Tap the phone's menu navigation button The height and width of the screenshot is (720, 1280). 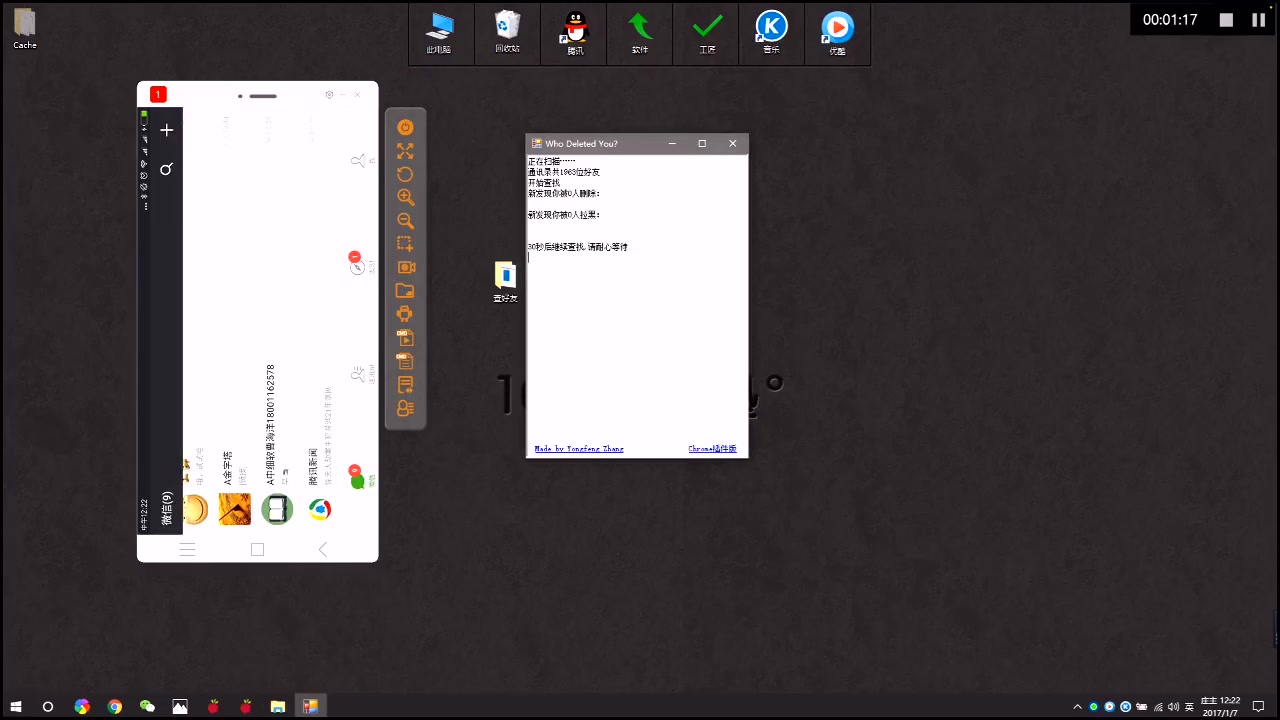(187, 549)
